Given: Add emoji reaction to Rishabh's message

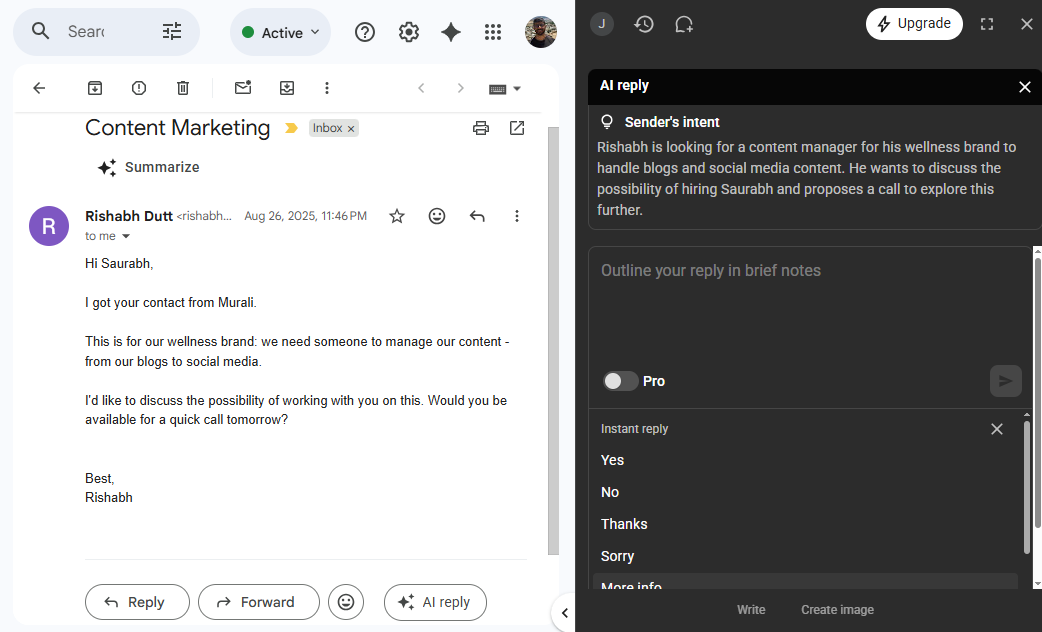Looking at the screenshot, I should [x=437, y=216].
